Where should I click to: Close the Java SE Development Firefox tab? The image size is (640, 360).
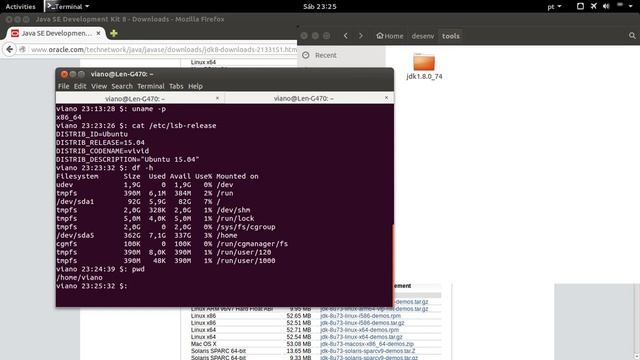click(x=98, y=33)
